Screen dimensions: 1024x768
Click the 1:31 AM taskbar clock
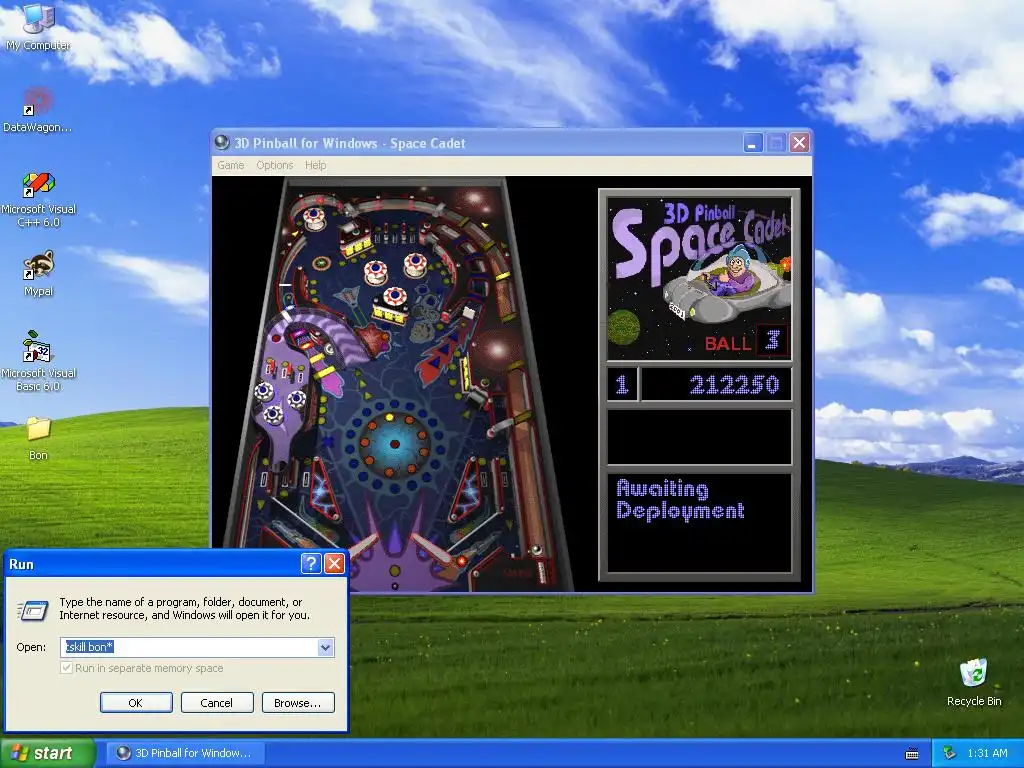pos(987,753)
